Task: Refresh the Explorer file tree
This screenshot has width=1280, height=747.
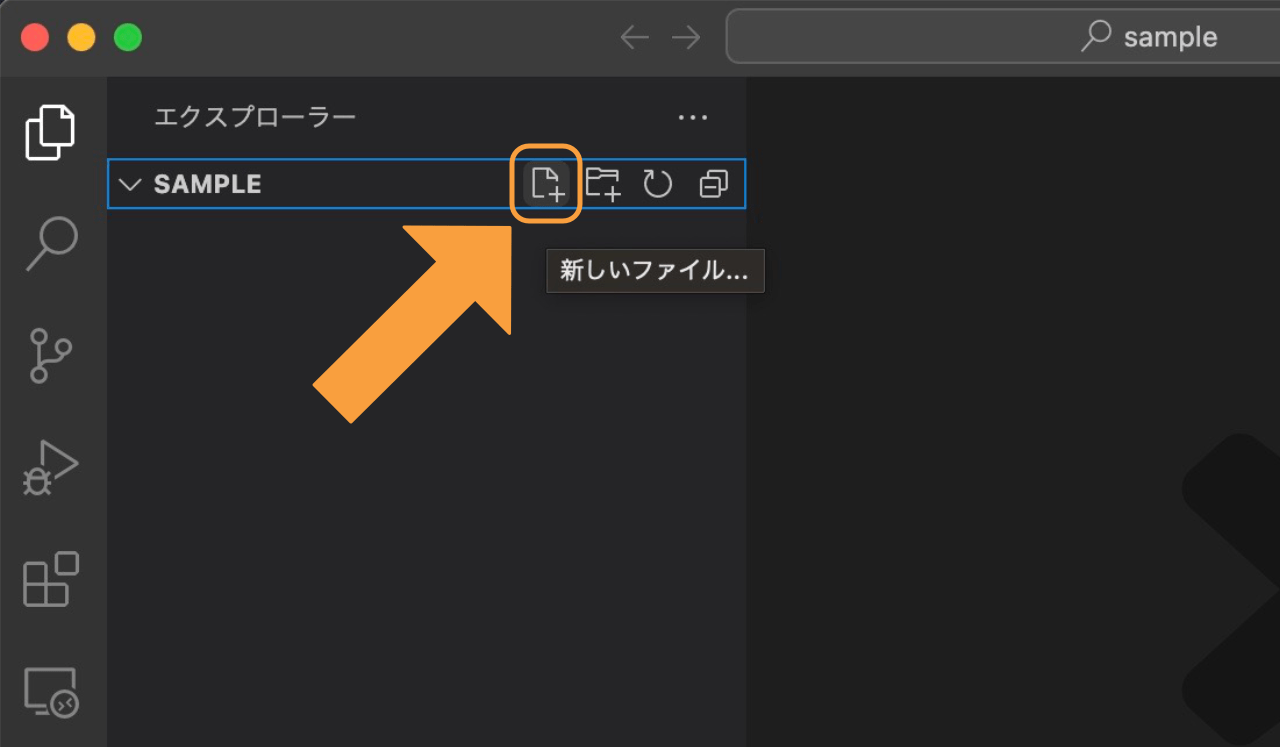Action: click(657, 184)
